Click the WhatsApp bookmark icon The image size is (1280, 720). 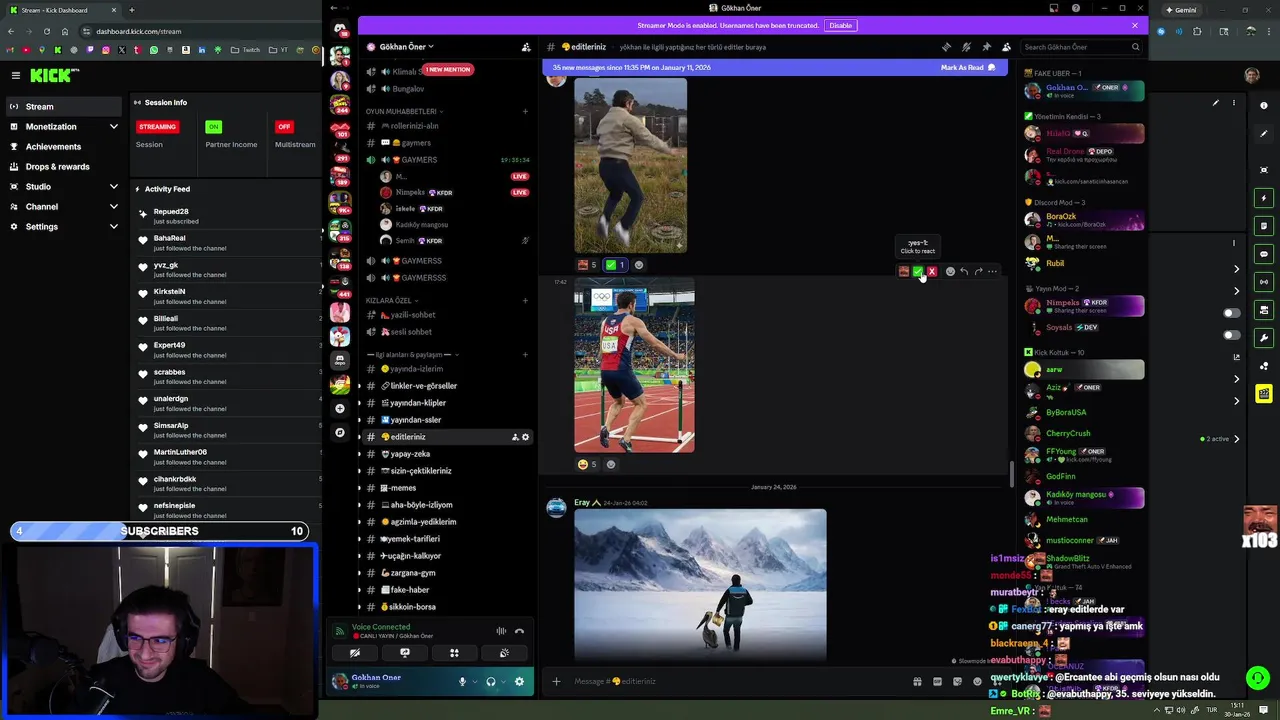pyautogui.click(x=154, y=50)
